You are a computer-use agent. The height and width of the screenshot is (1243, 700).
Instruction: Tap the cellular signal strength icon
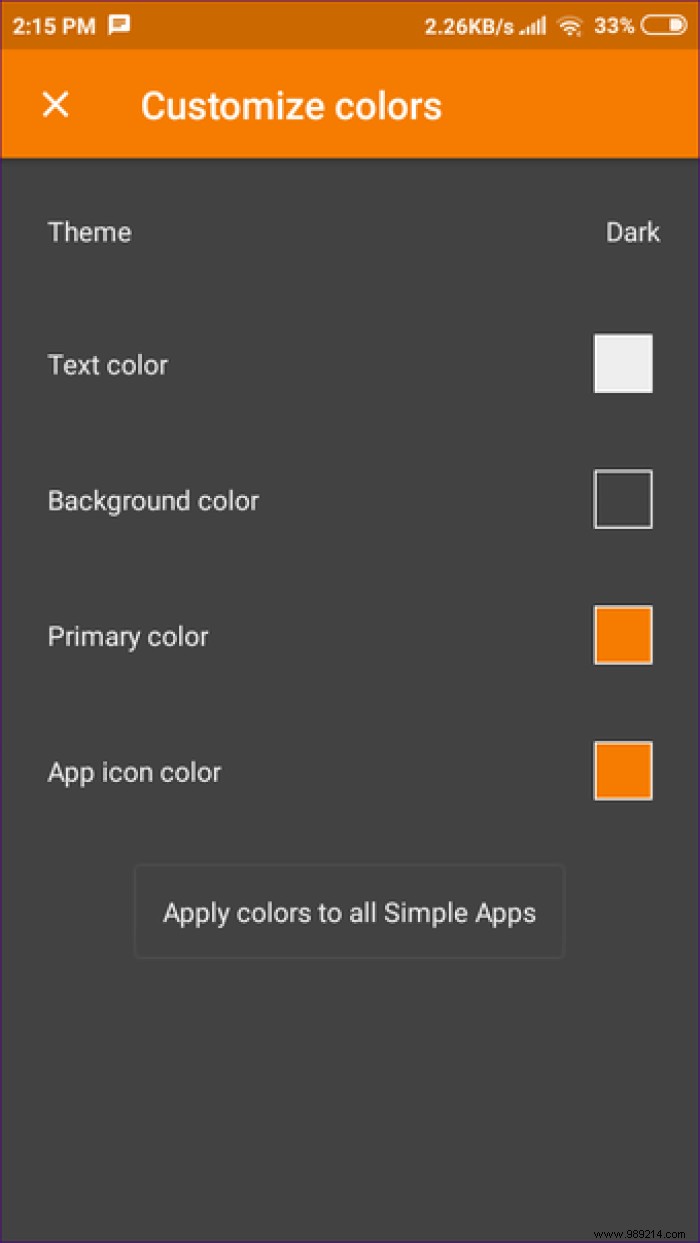(535, 26)
